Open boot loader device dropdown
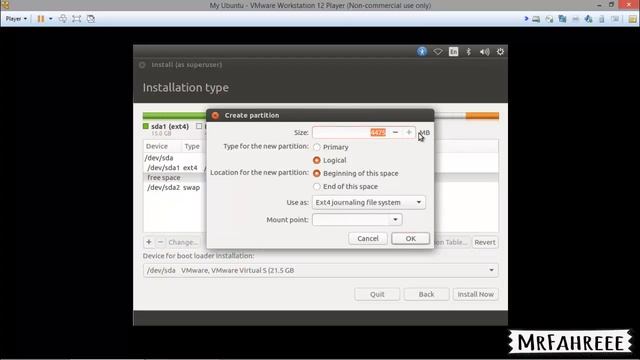640x360 pixels. click(x=320, y=270)
